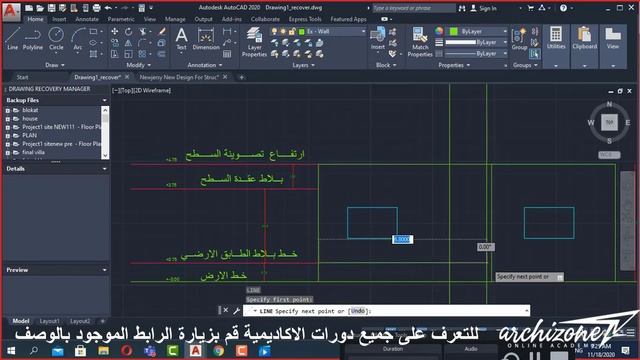This screenshot has width=640, height=360.
Task: Expand the Draw panel dropdown
Action: point(55,65)
